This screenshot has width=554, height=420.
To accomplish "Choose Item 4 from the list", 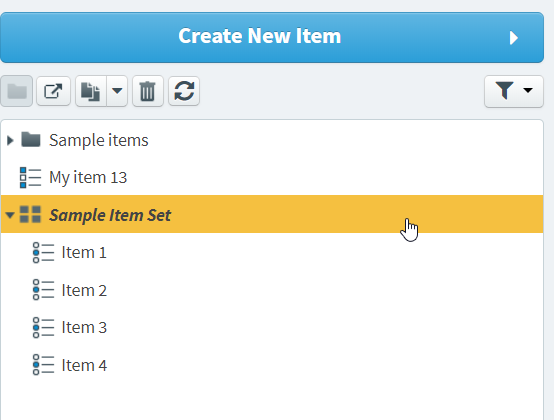I will (x=84, y=365).
